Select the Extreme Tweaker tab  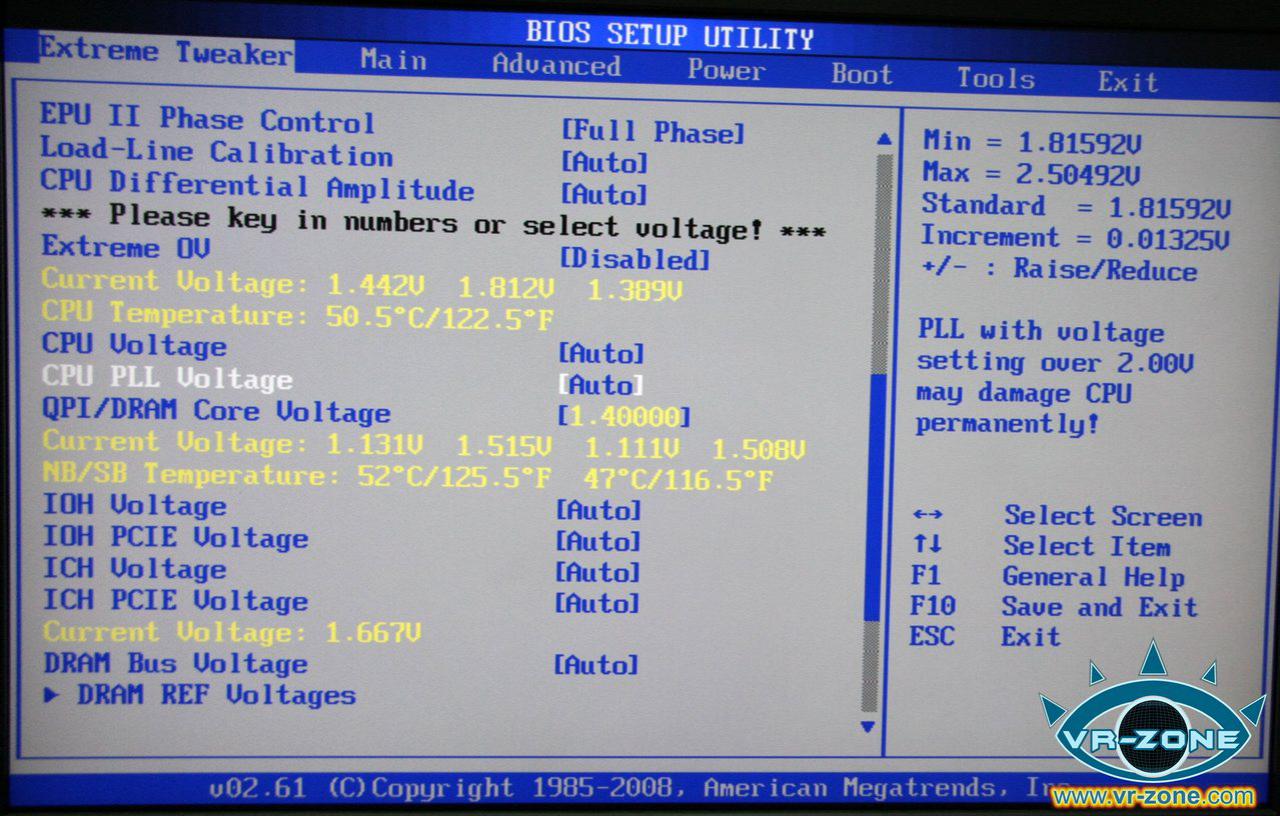(166, 51)
